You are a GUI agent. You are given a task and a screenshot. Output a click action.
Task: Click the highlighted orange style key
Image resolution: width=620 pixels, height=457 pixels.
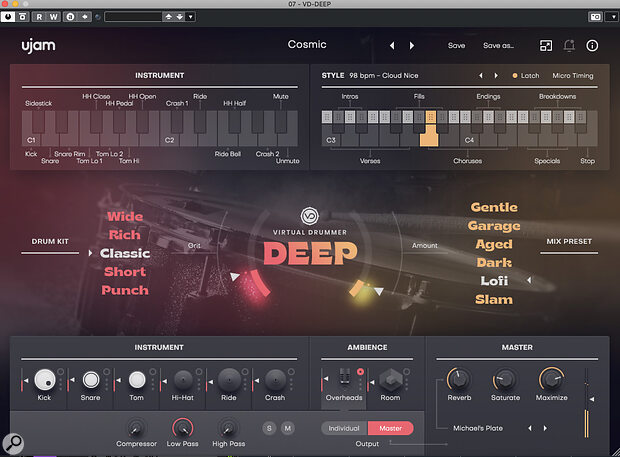tap(429, 130)
